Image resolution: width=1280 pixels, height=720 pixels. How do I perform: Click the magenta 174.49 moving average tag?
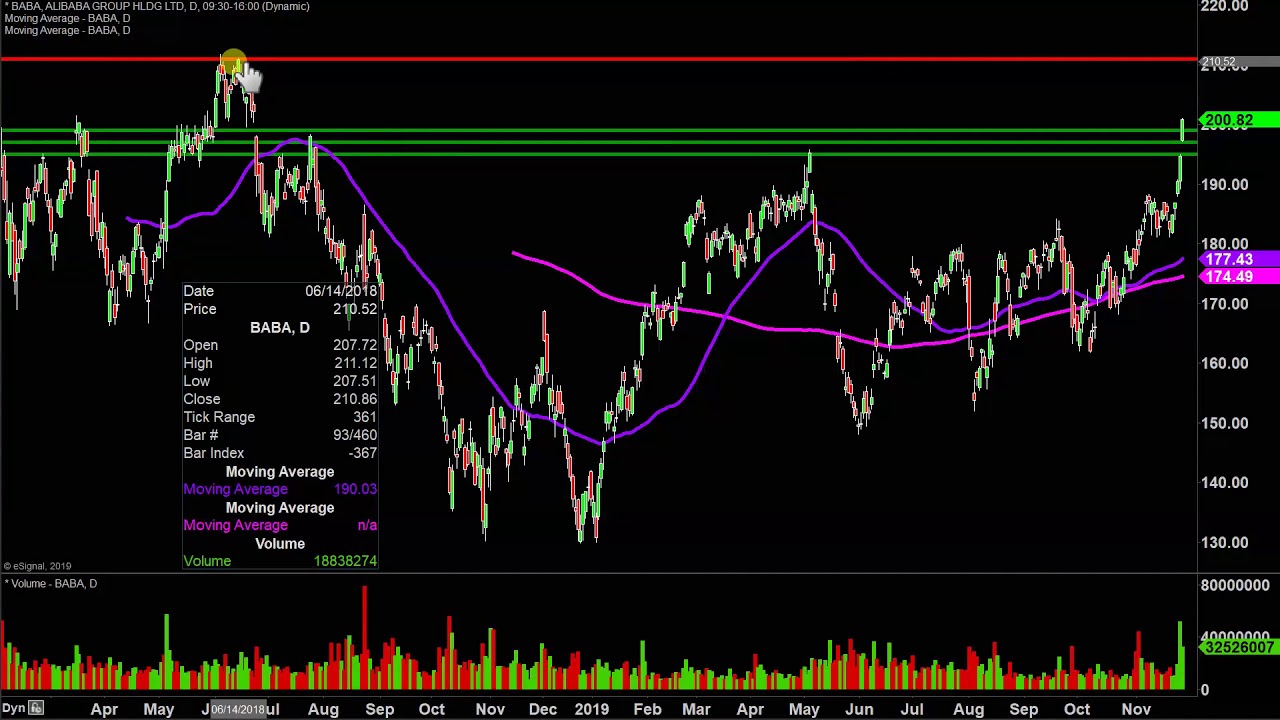click(x=1239, y=276)
